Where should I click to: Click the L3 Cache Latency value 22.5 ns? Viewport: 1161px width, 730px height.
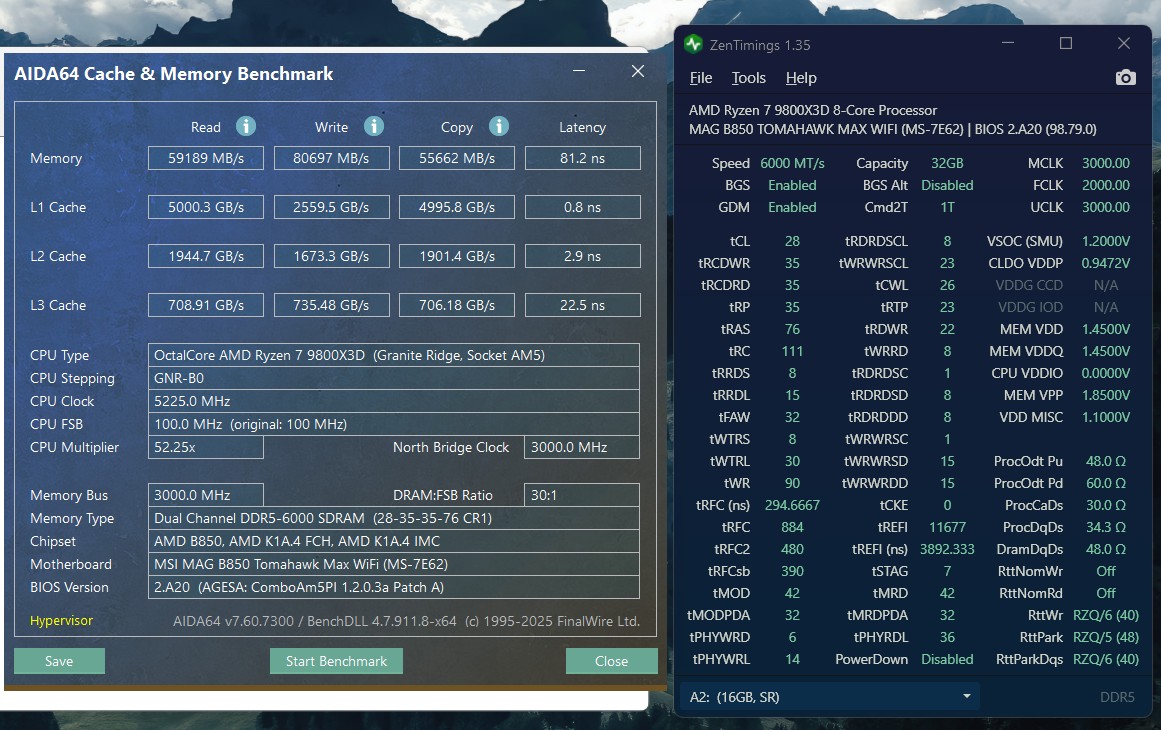pyautogui.click(x=583, y=305)
